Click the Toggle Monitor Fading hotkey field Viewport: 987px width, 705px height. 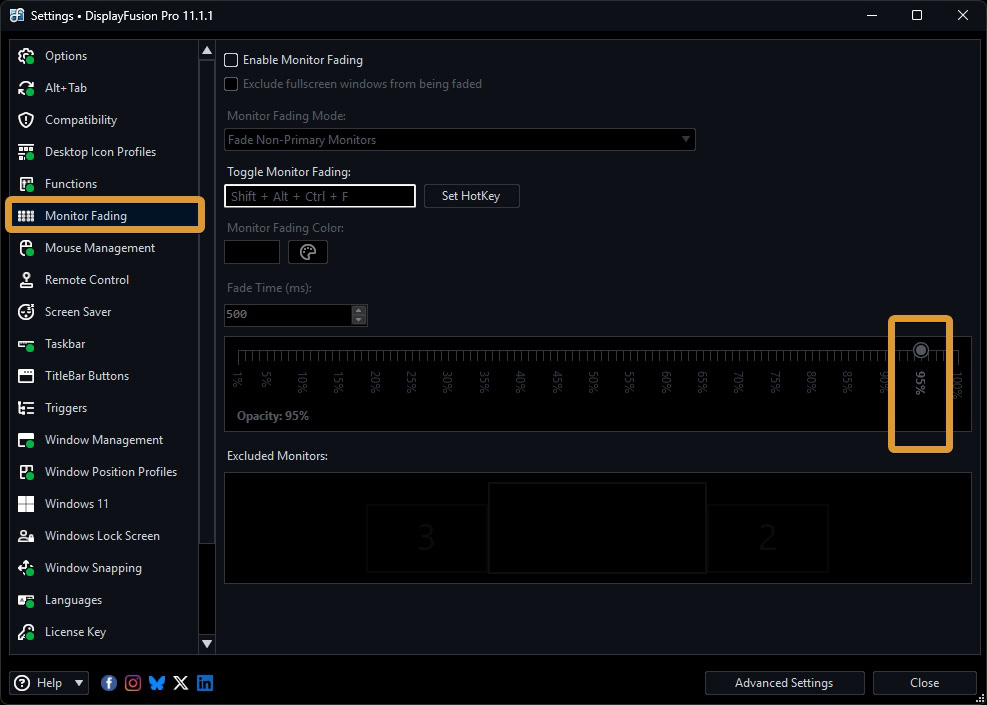[320, 196]
